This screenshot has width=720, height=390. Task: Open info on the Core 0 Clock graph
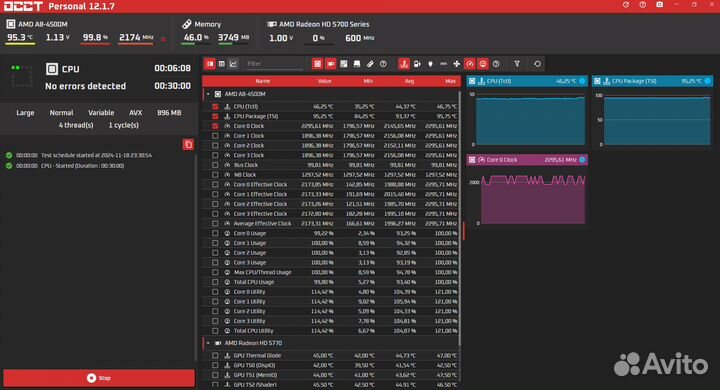(582, 159)
